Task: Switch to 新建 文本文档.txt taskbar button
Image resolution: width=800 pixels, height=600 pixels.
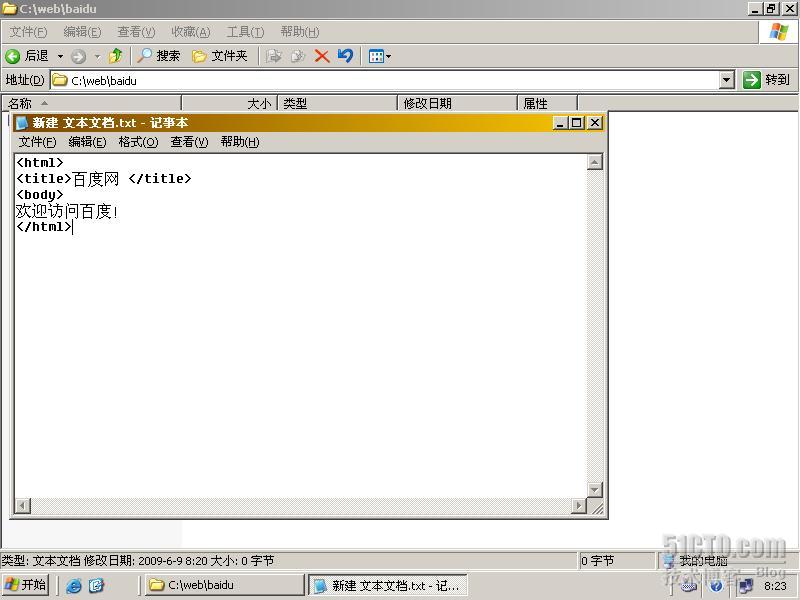Action: 388,585
